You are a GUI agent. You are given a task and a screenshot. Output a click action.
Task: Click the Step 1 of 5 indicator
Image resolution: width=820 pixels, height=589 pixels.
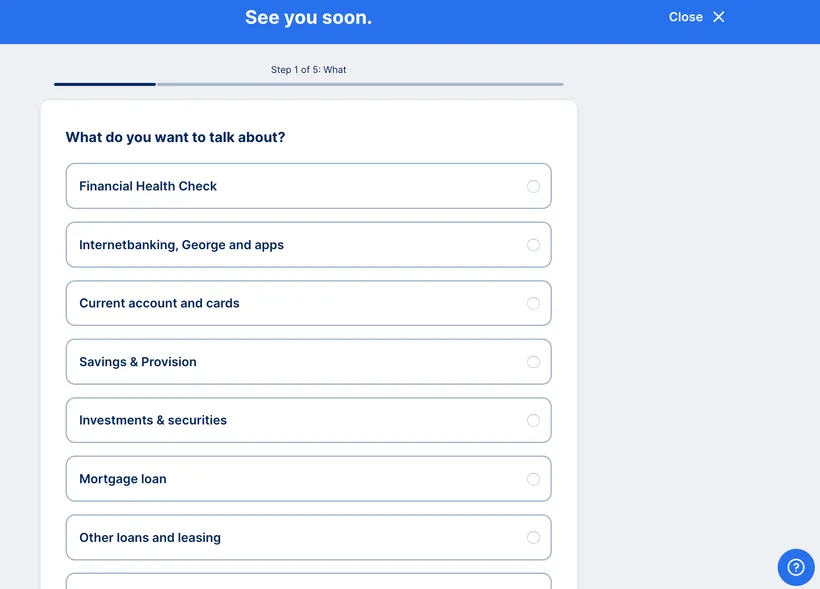(308, 69)
